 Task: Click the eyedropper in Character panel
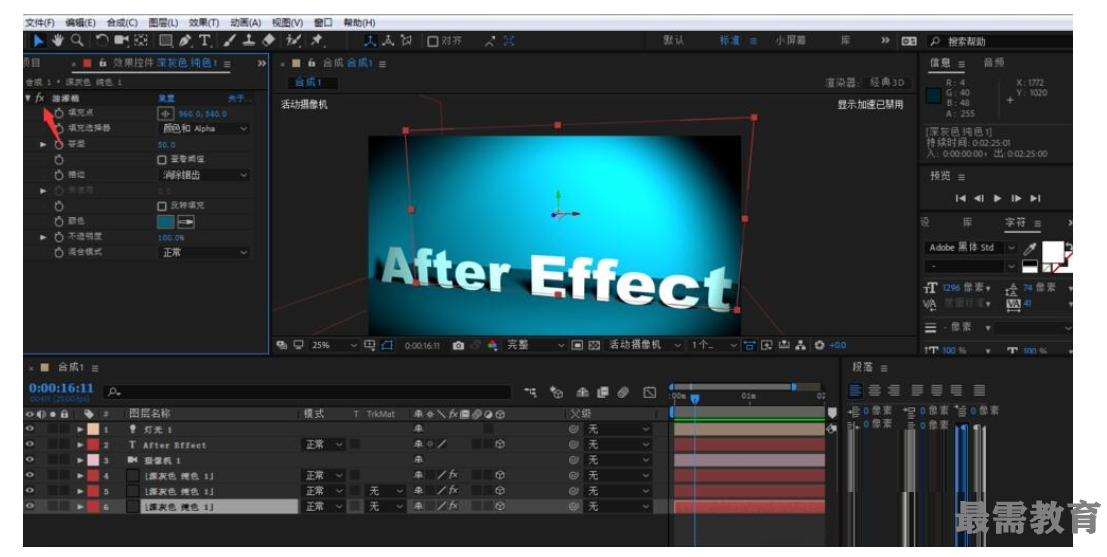click(1030, 248)
